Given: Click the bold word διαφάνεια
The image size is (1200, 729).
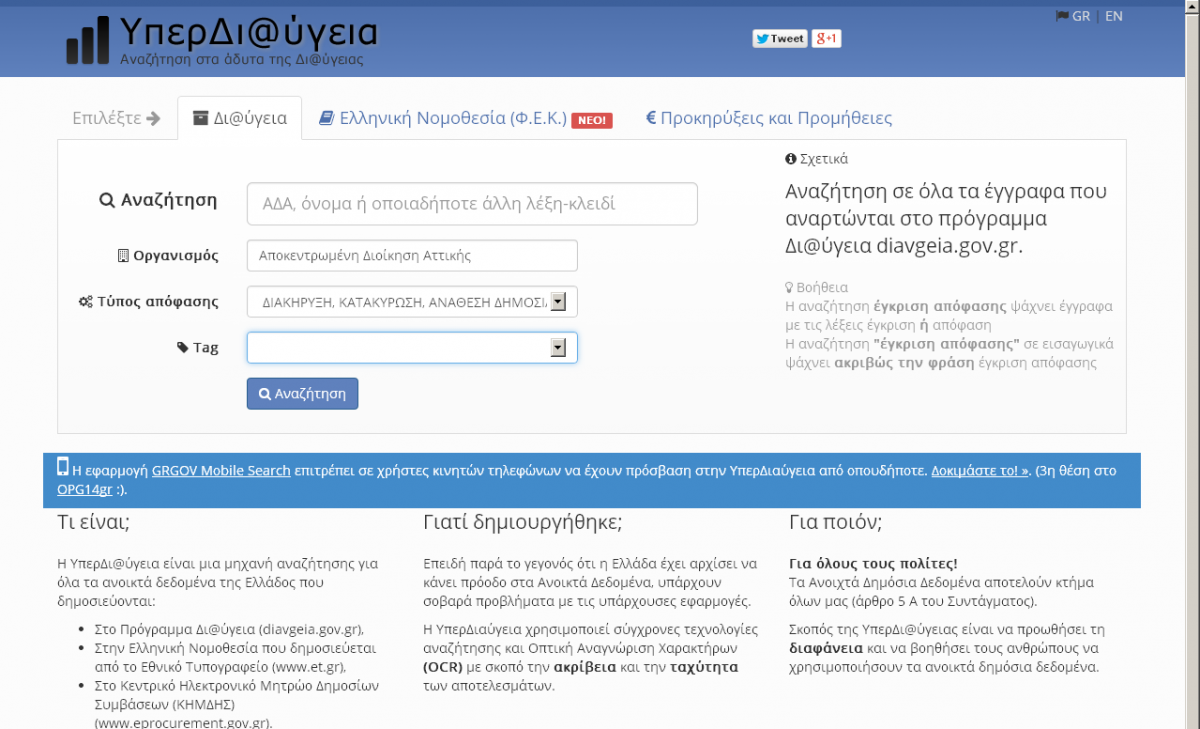Looking at the screenshot, I should pos(824,648).
